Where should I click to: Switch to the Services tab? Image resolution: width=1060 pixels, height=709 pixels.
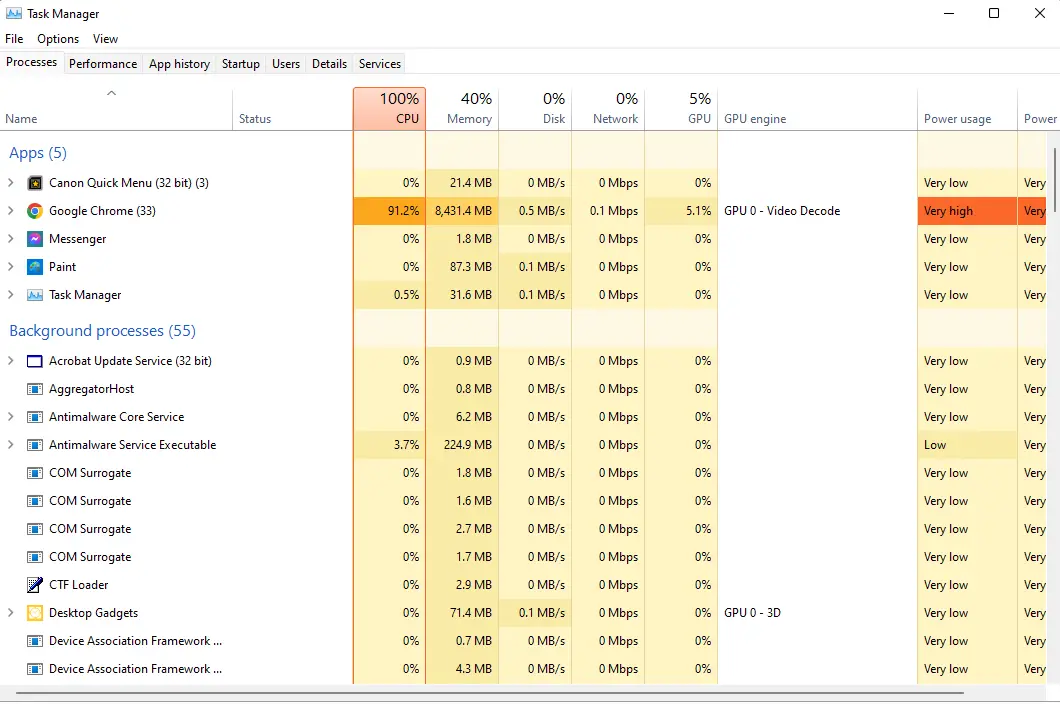[380, 64]
